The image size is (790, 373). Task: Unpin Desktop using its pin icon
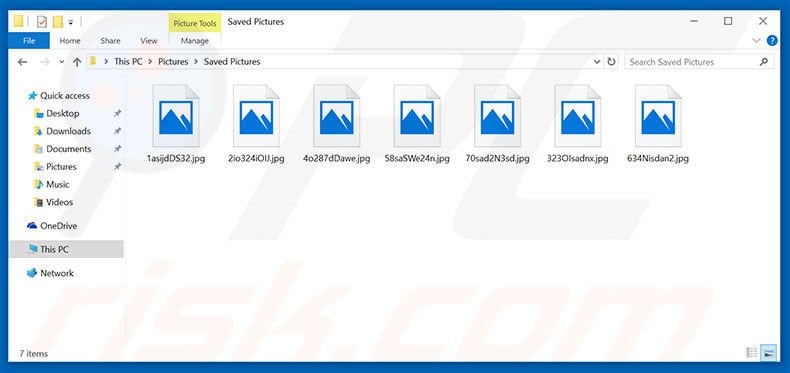tap(117, 113)
